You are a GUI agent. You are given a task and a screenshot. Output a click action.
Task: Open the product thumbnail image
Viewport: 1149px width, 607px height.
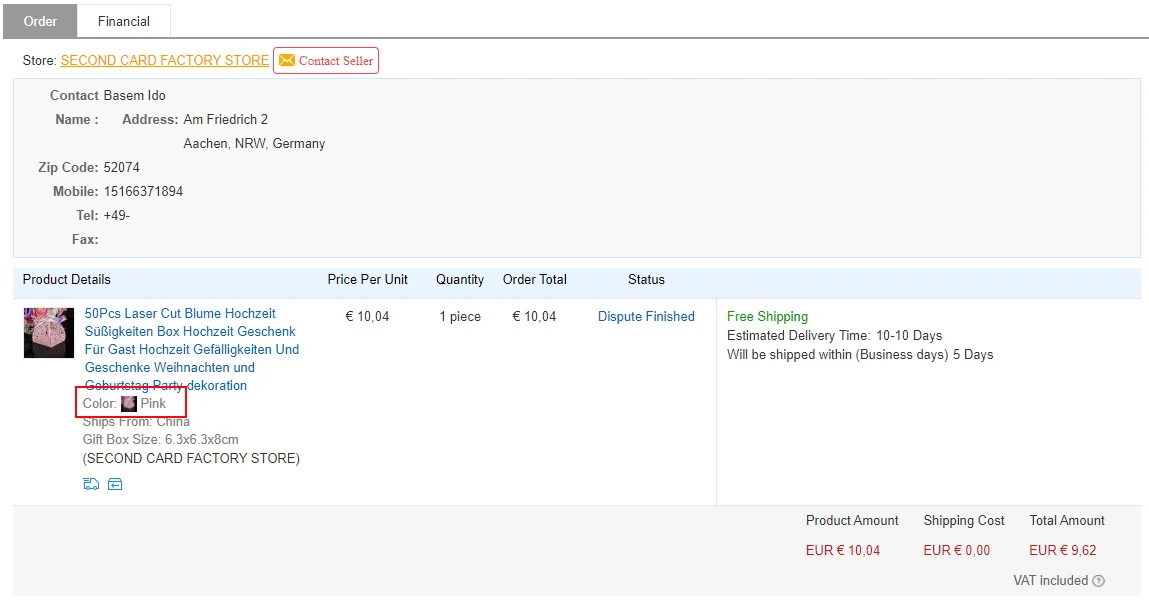pyautogui.click(x=49, y=333)
